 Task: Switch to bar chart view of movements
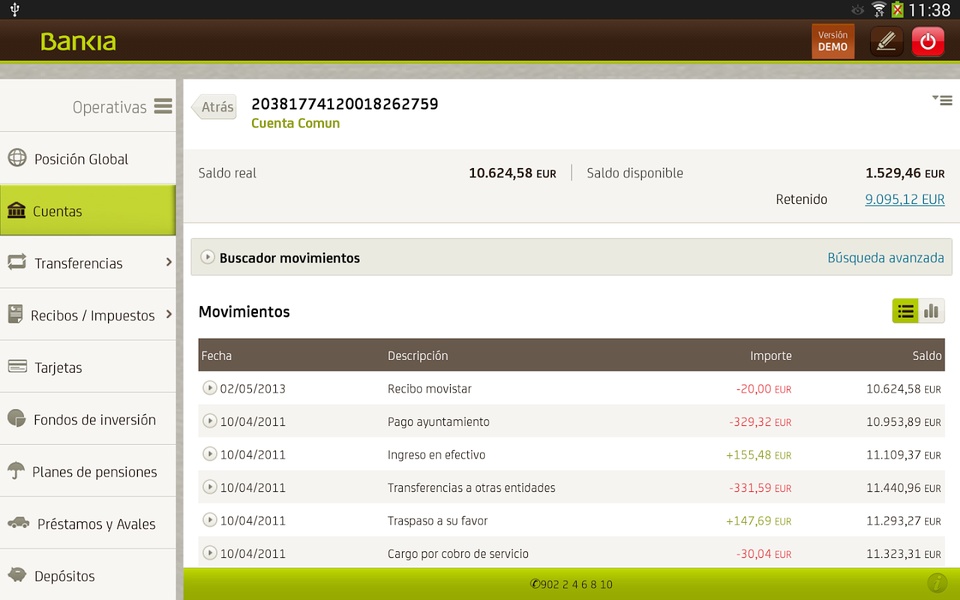(931, 311)
